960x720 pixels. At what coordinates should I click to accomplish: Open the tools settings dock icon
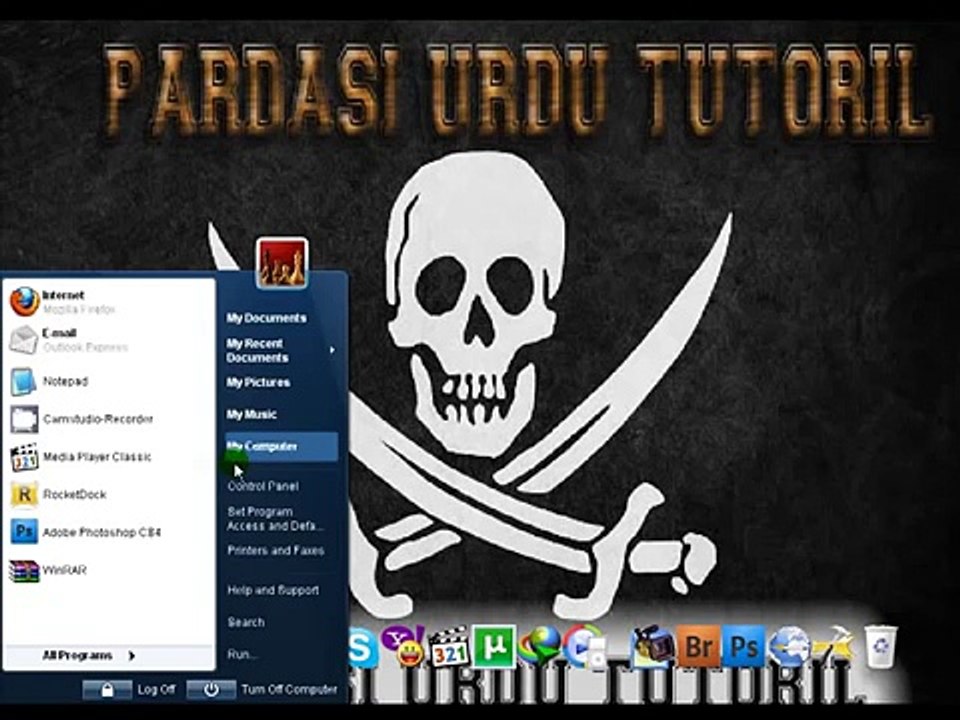834,647
